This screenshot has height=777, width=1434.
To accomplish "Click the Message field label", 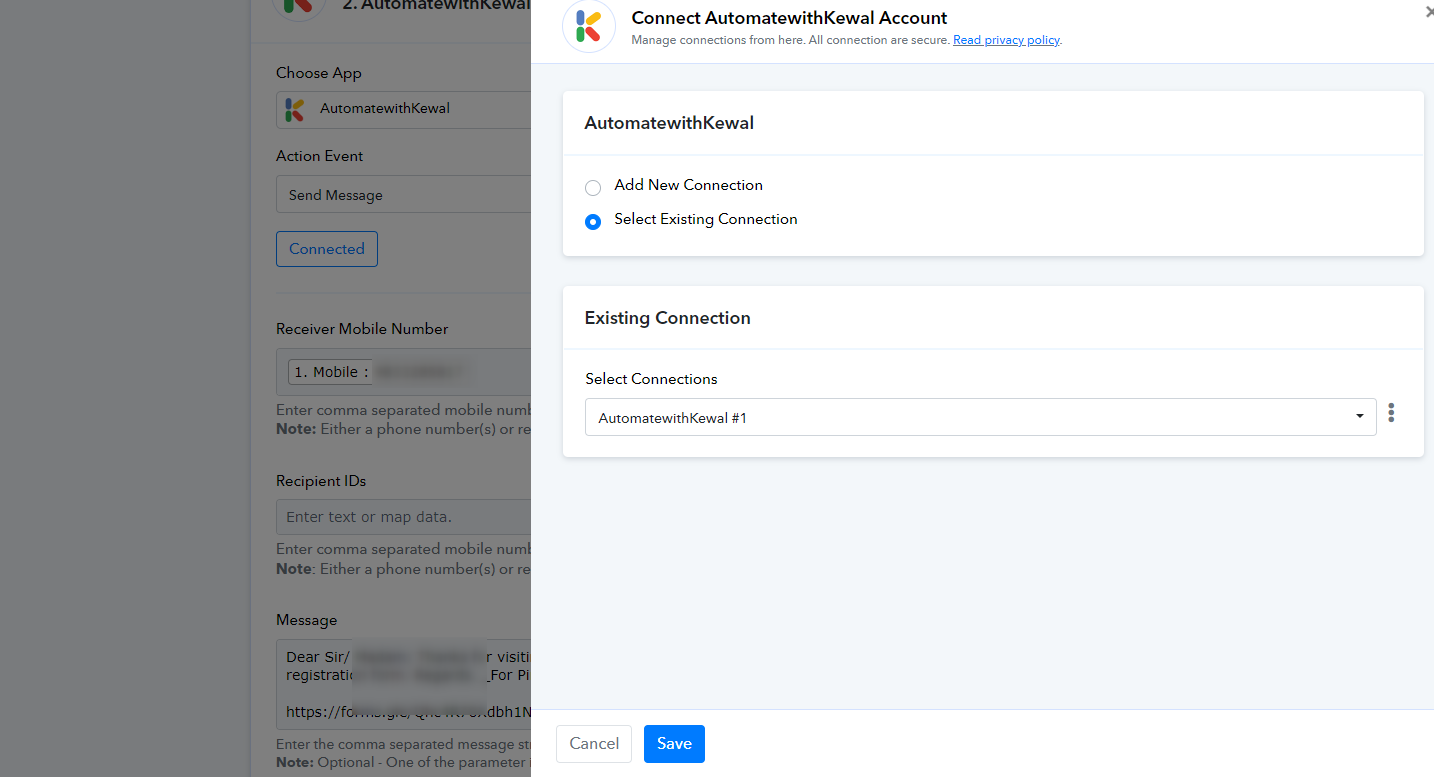I will pos(307,620).
